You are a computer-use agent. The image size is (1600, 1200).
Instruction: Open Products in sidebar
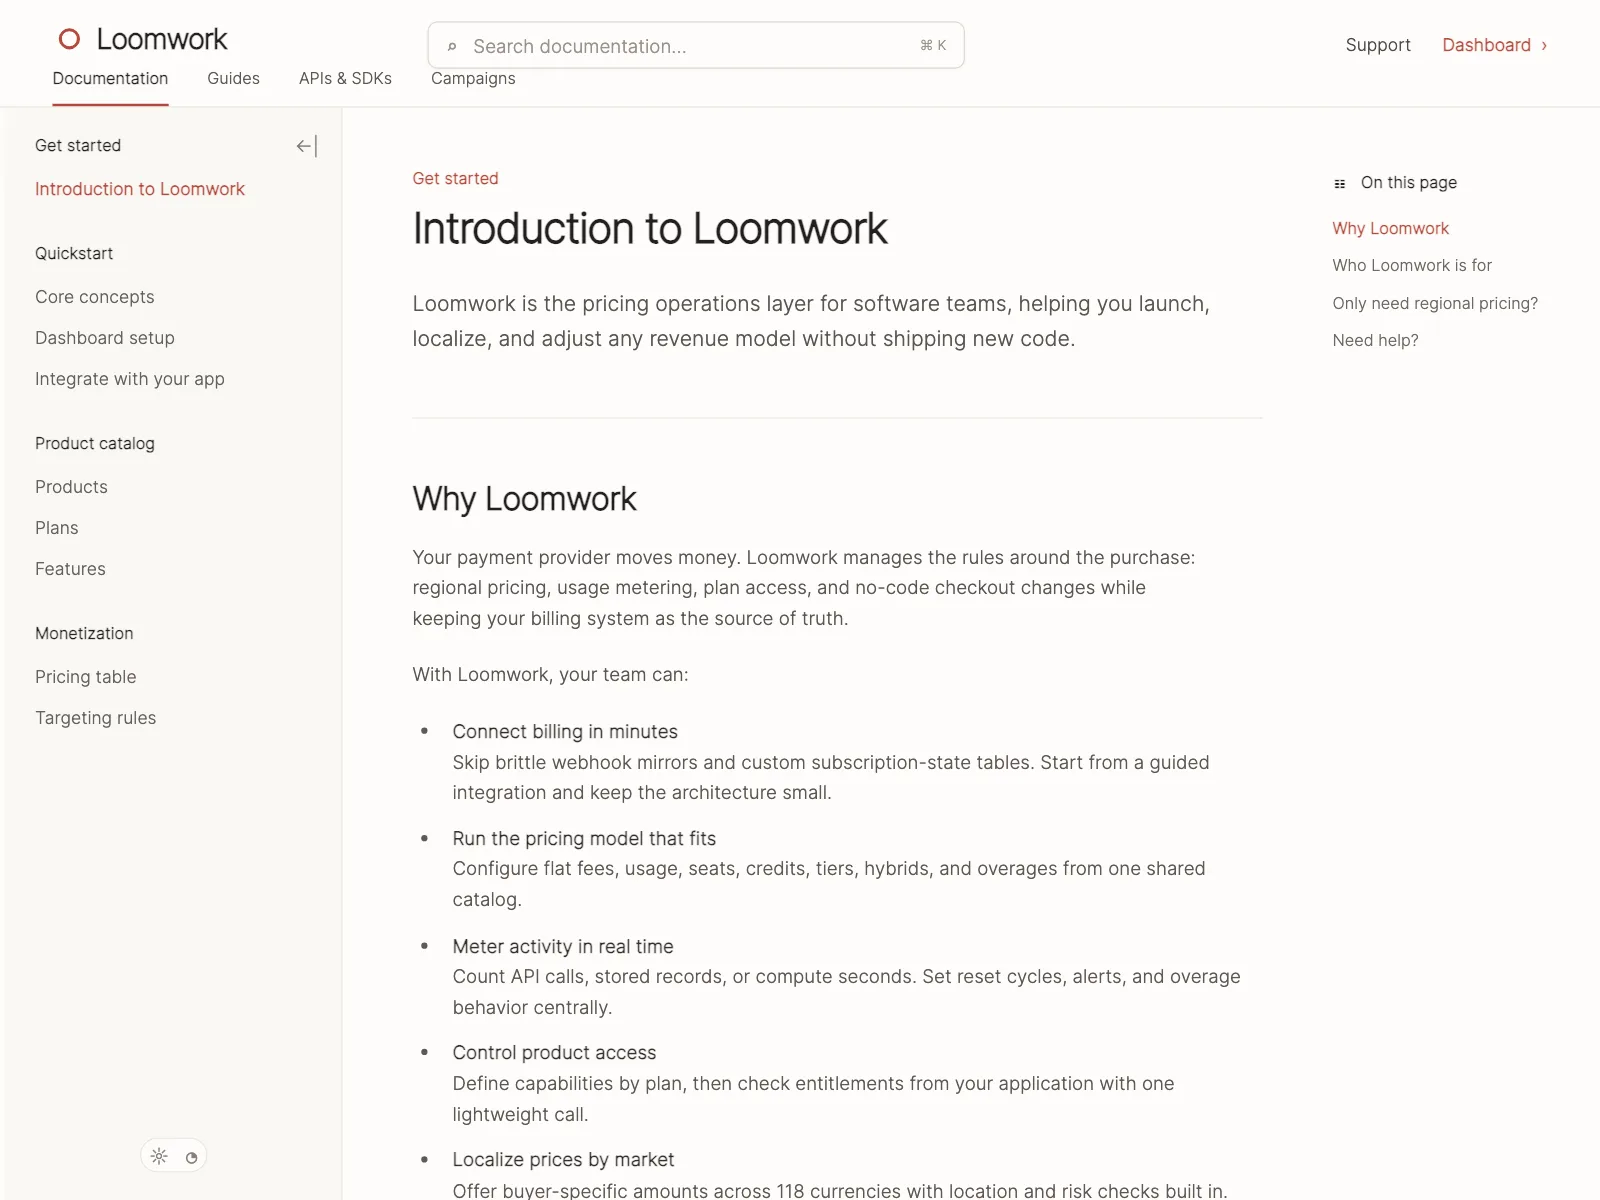coord(71,487)
